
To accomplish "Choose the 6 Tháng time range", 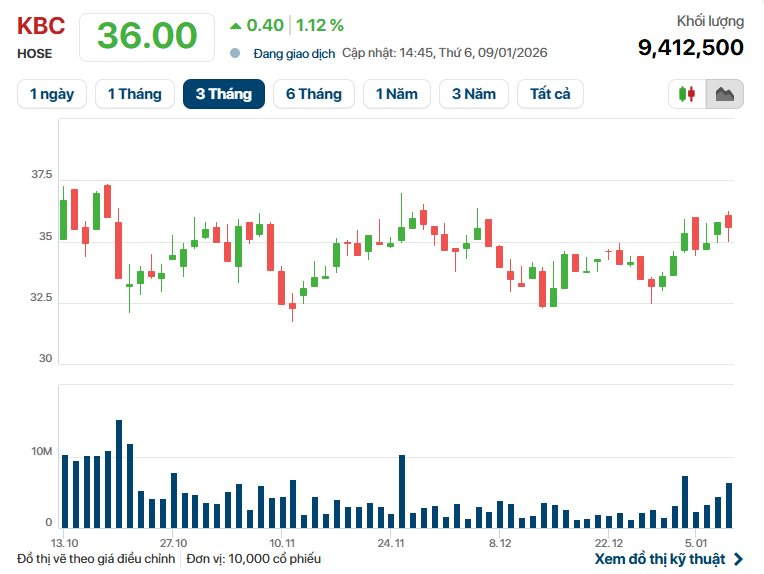I will pos(313,94).
